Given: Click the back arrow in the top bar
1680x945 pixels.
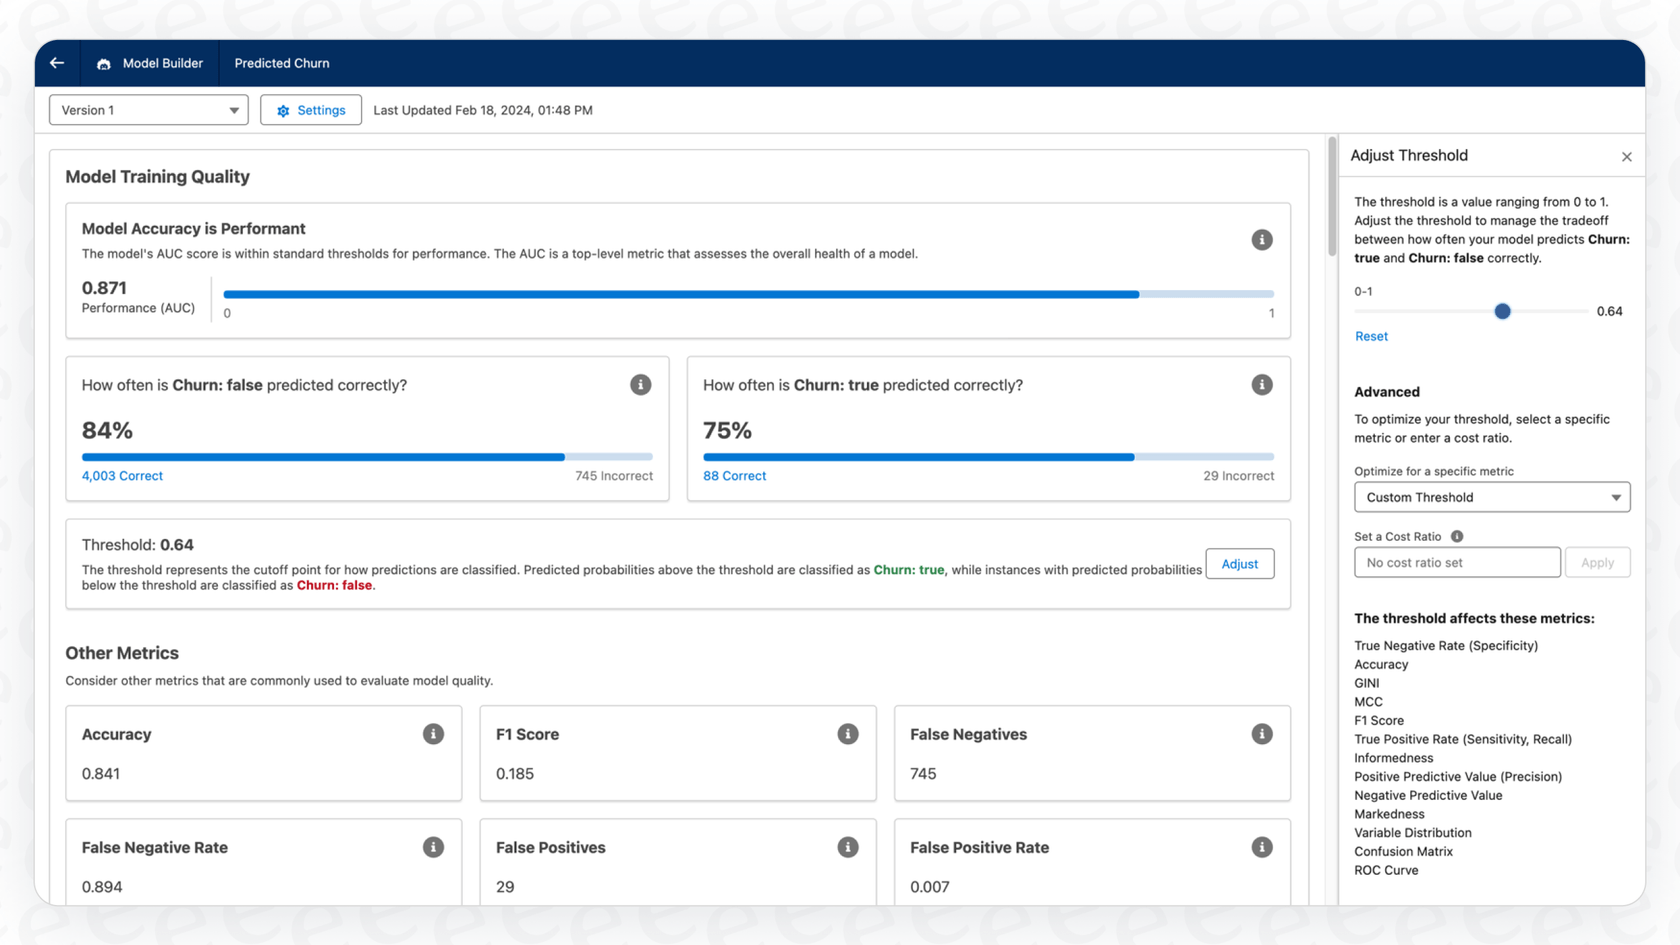Looking at the screenshot, I should pos(56,62).
